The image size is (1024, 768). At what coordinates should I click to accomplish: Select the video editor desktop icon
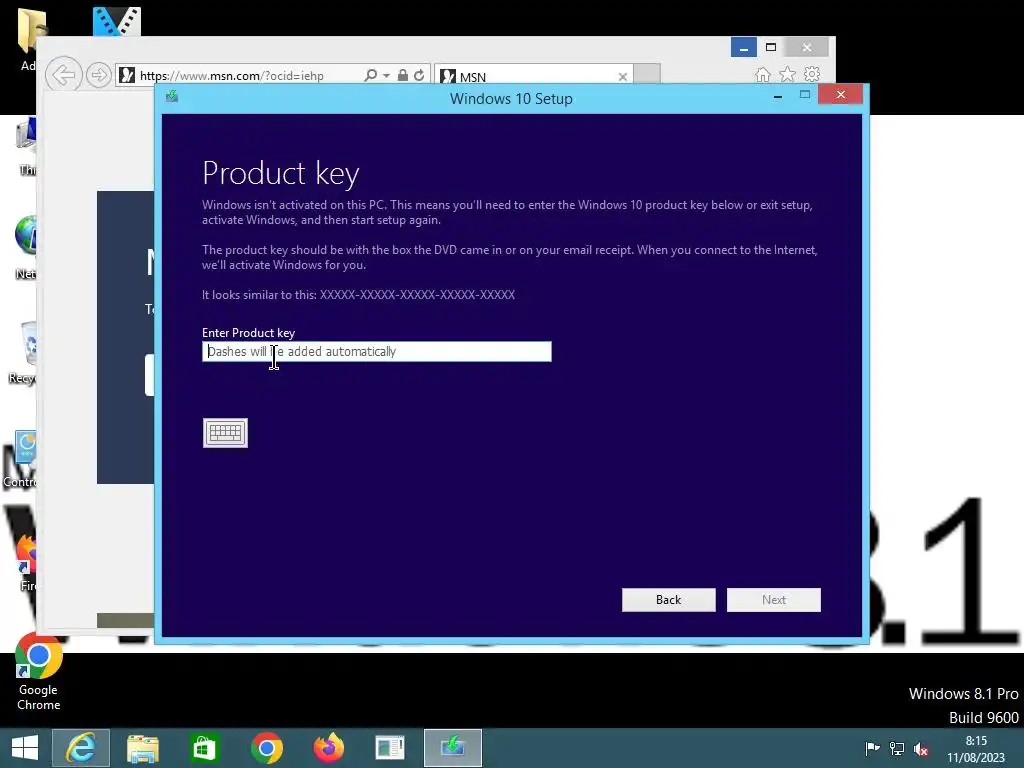tap(116, 22)
